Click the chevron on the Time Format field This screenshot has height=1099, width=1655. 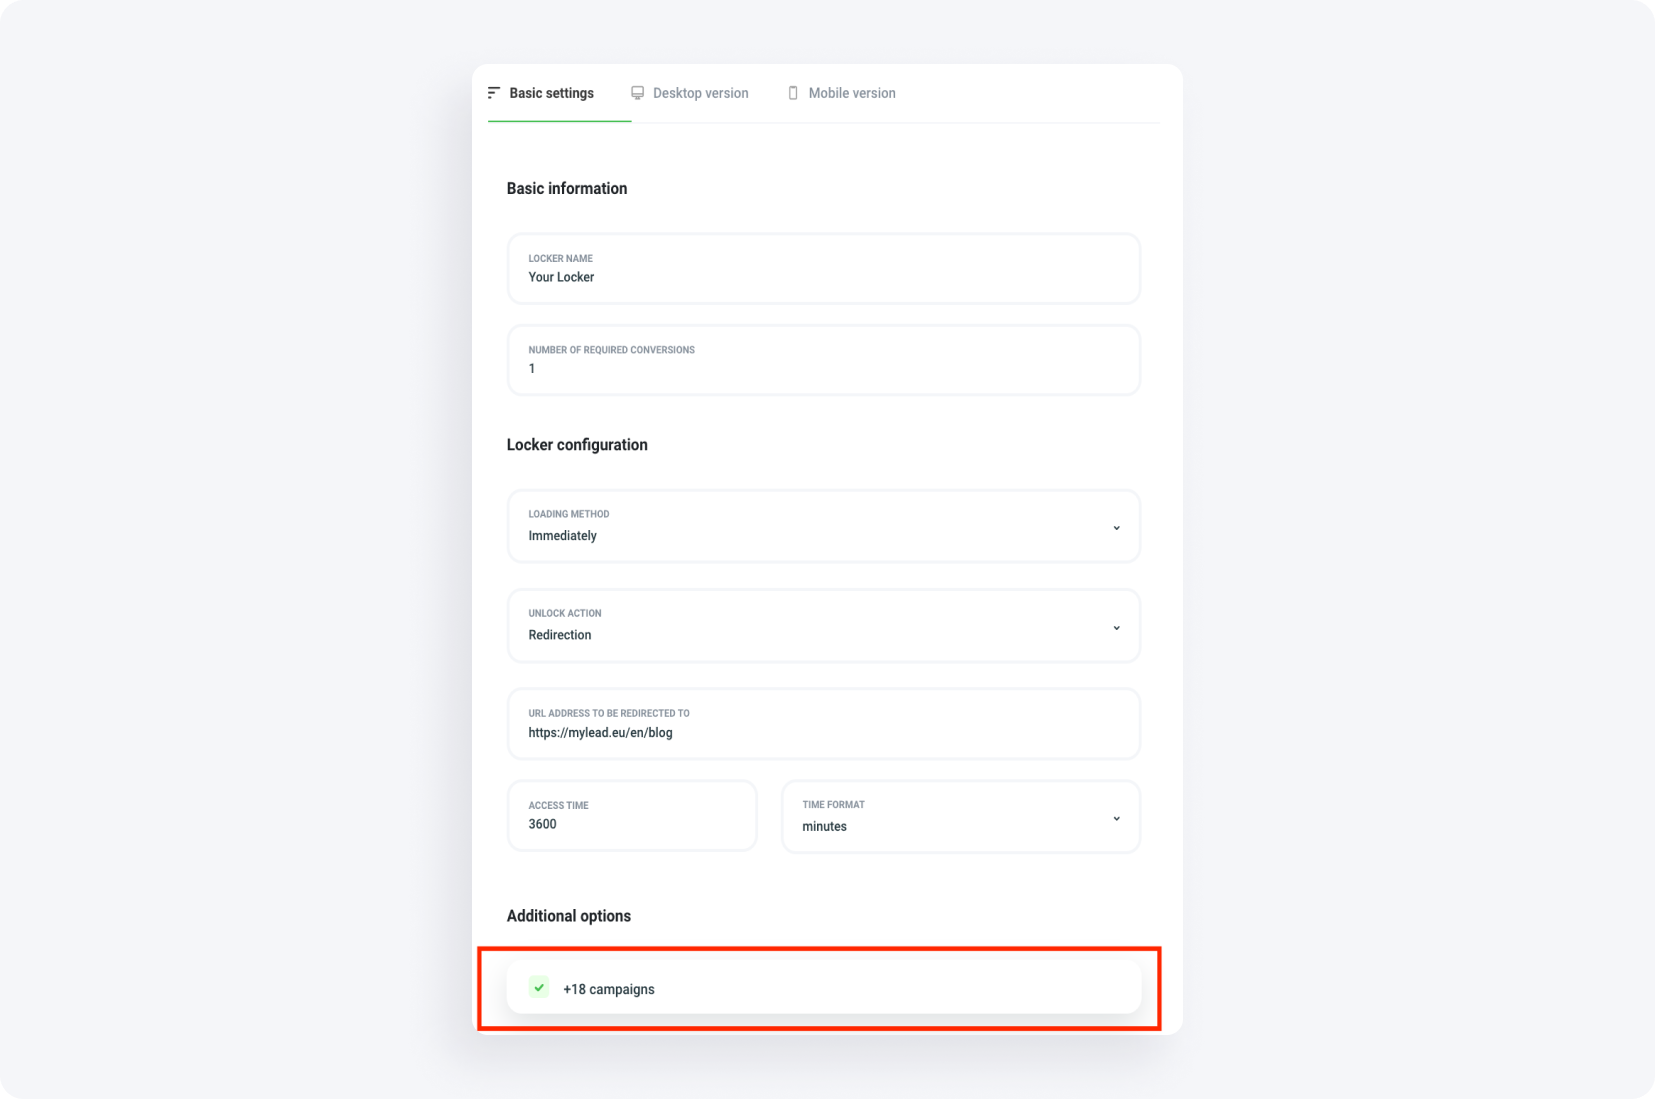[1117, 817]
